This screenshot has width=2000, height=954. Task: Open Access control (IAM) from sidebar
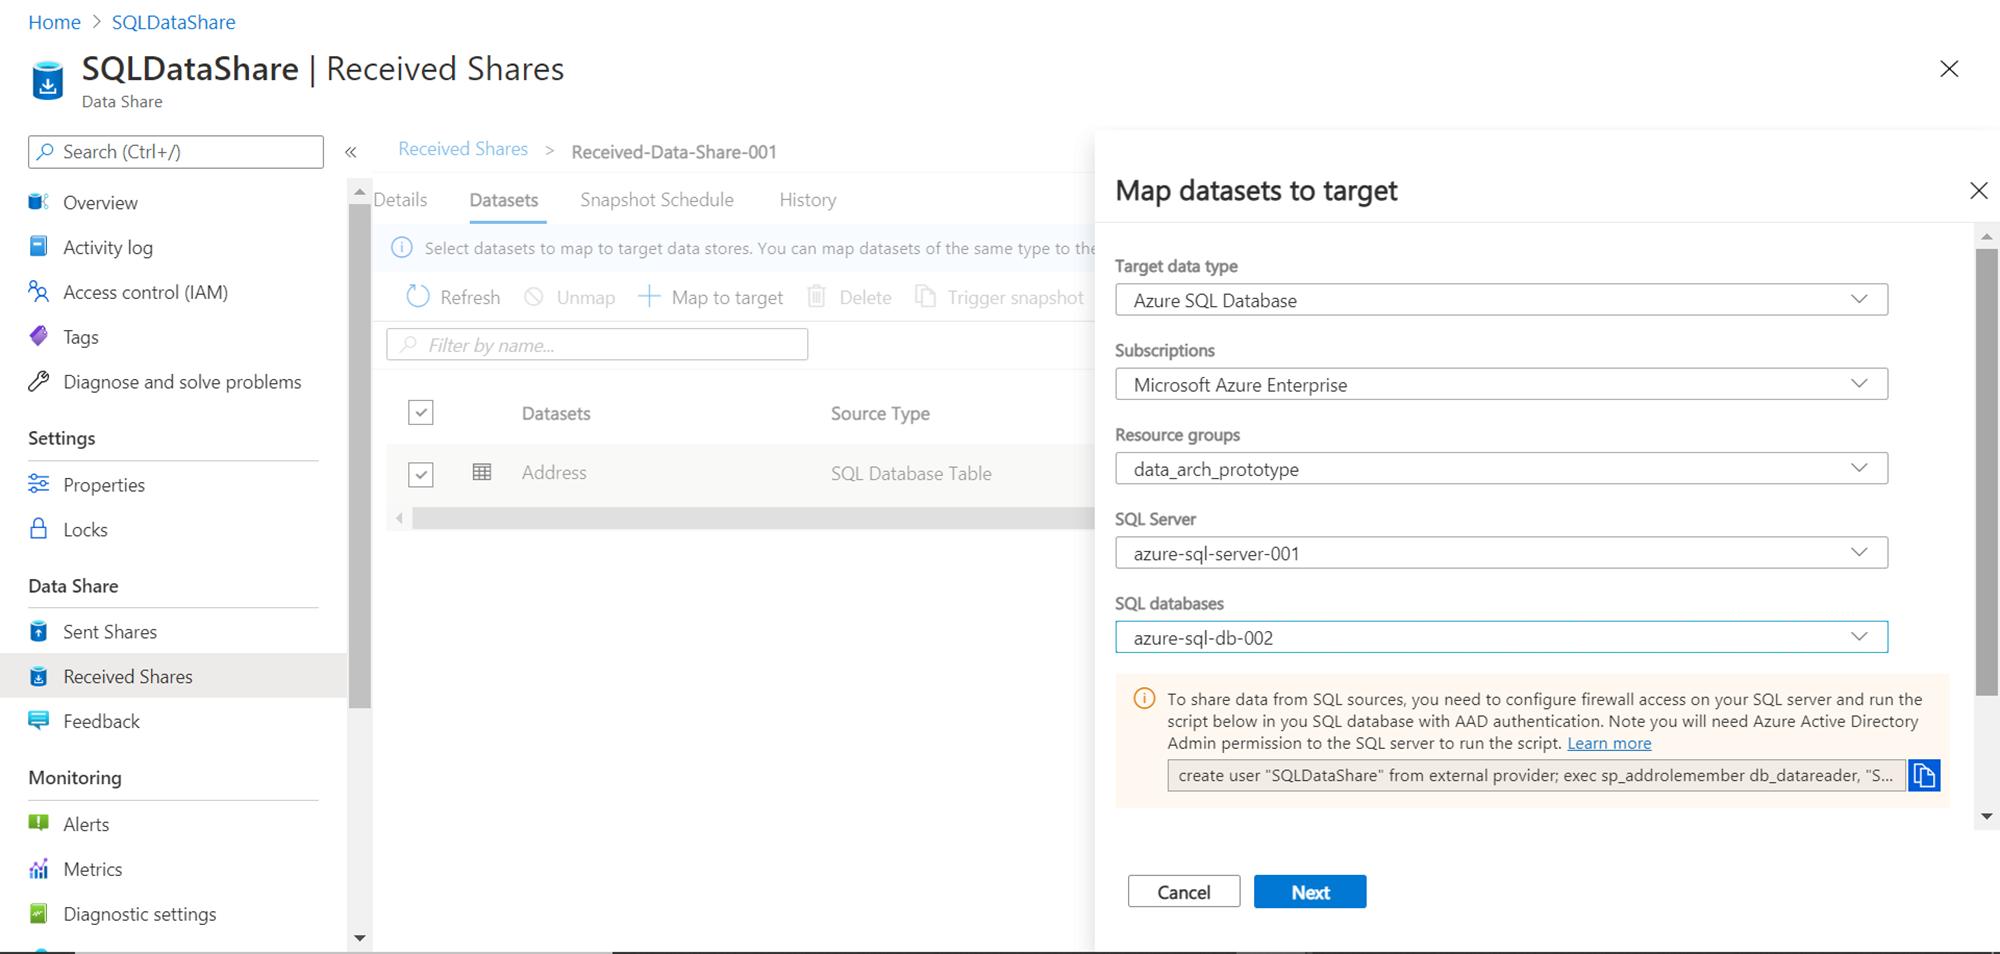coord(145,292)
